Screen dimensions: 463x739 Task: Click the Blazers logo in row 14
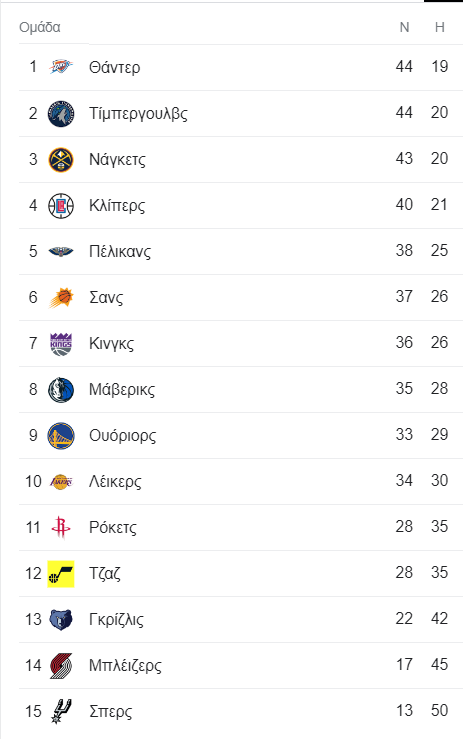[61, 665]
